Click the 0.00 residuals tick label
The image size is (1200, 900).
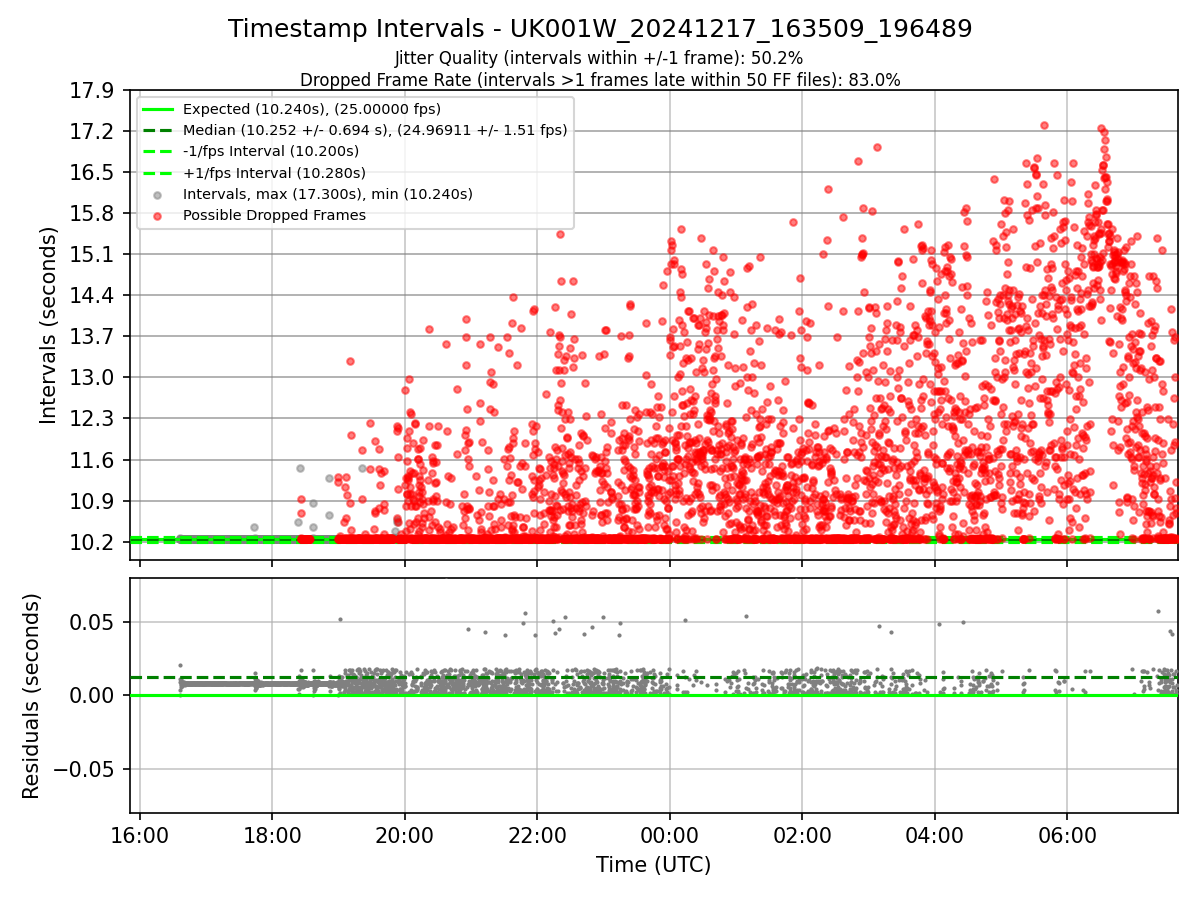[94, 696]
